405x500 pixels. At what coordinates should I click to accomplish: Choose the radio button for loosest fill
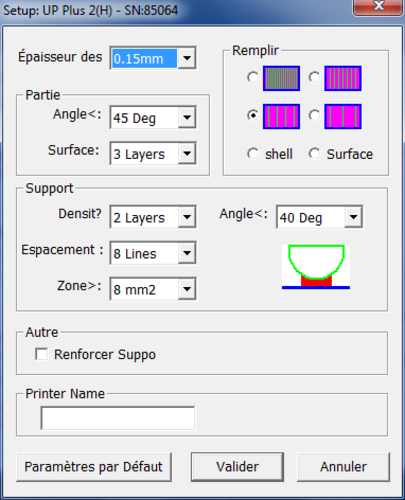314,116
